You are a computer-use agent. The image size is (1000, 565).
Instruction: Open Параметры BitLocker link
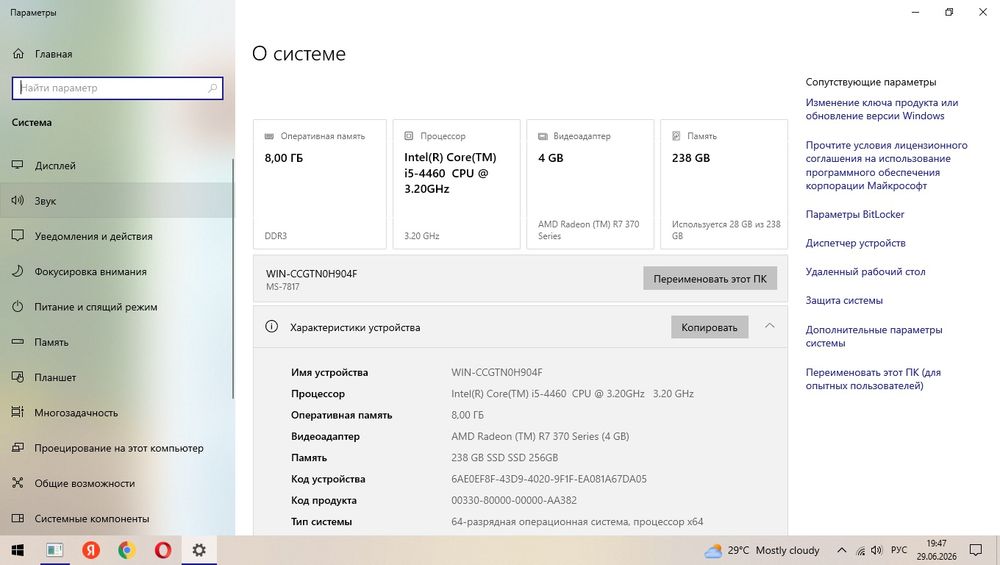pos(855,214)
